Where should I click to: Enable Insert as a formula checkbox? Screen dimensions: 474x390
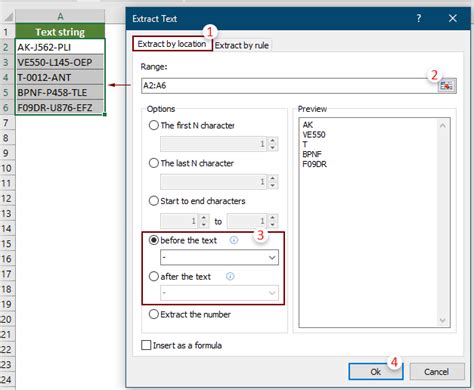point(146,345)
